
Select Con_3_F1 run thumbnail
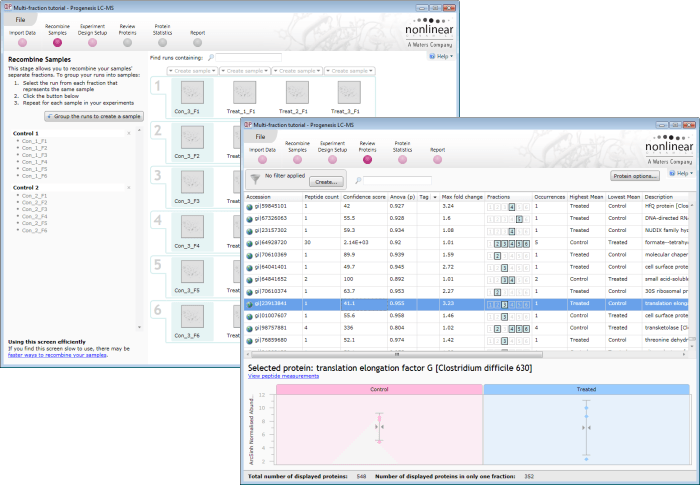click(192, 92)
